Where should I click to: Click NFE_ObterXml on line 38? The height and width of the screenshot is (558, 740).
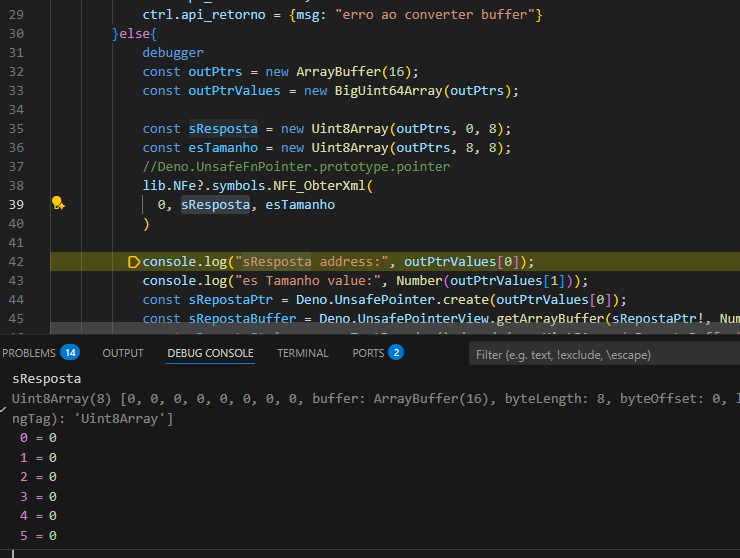(320, 186)
